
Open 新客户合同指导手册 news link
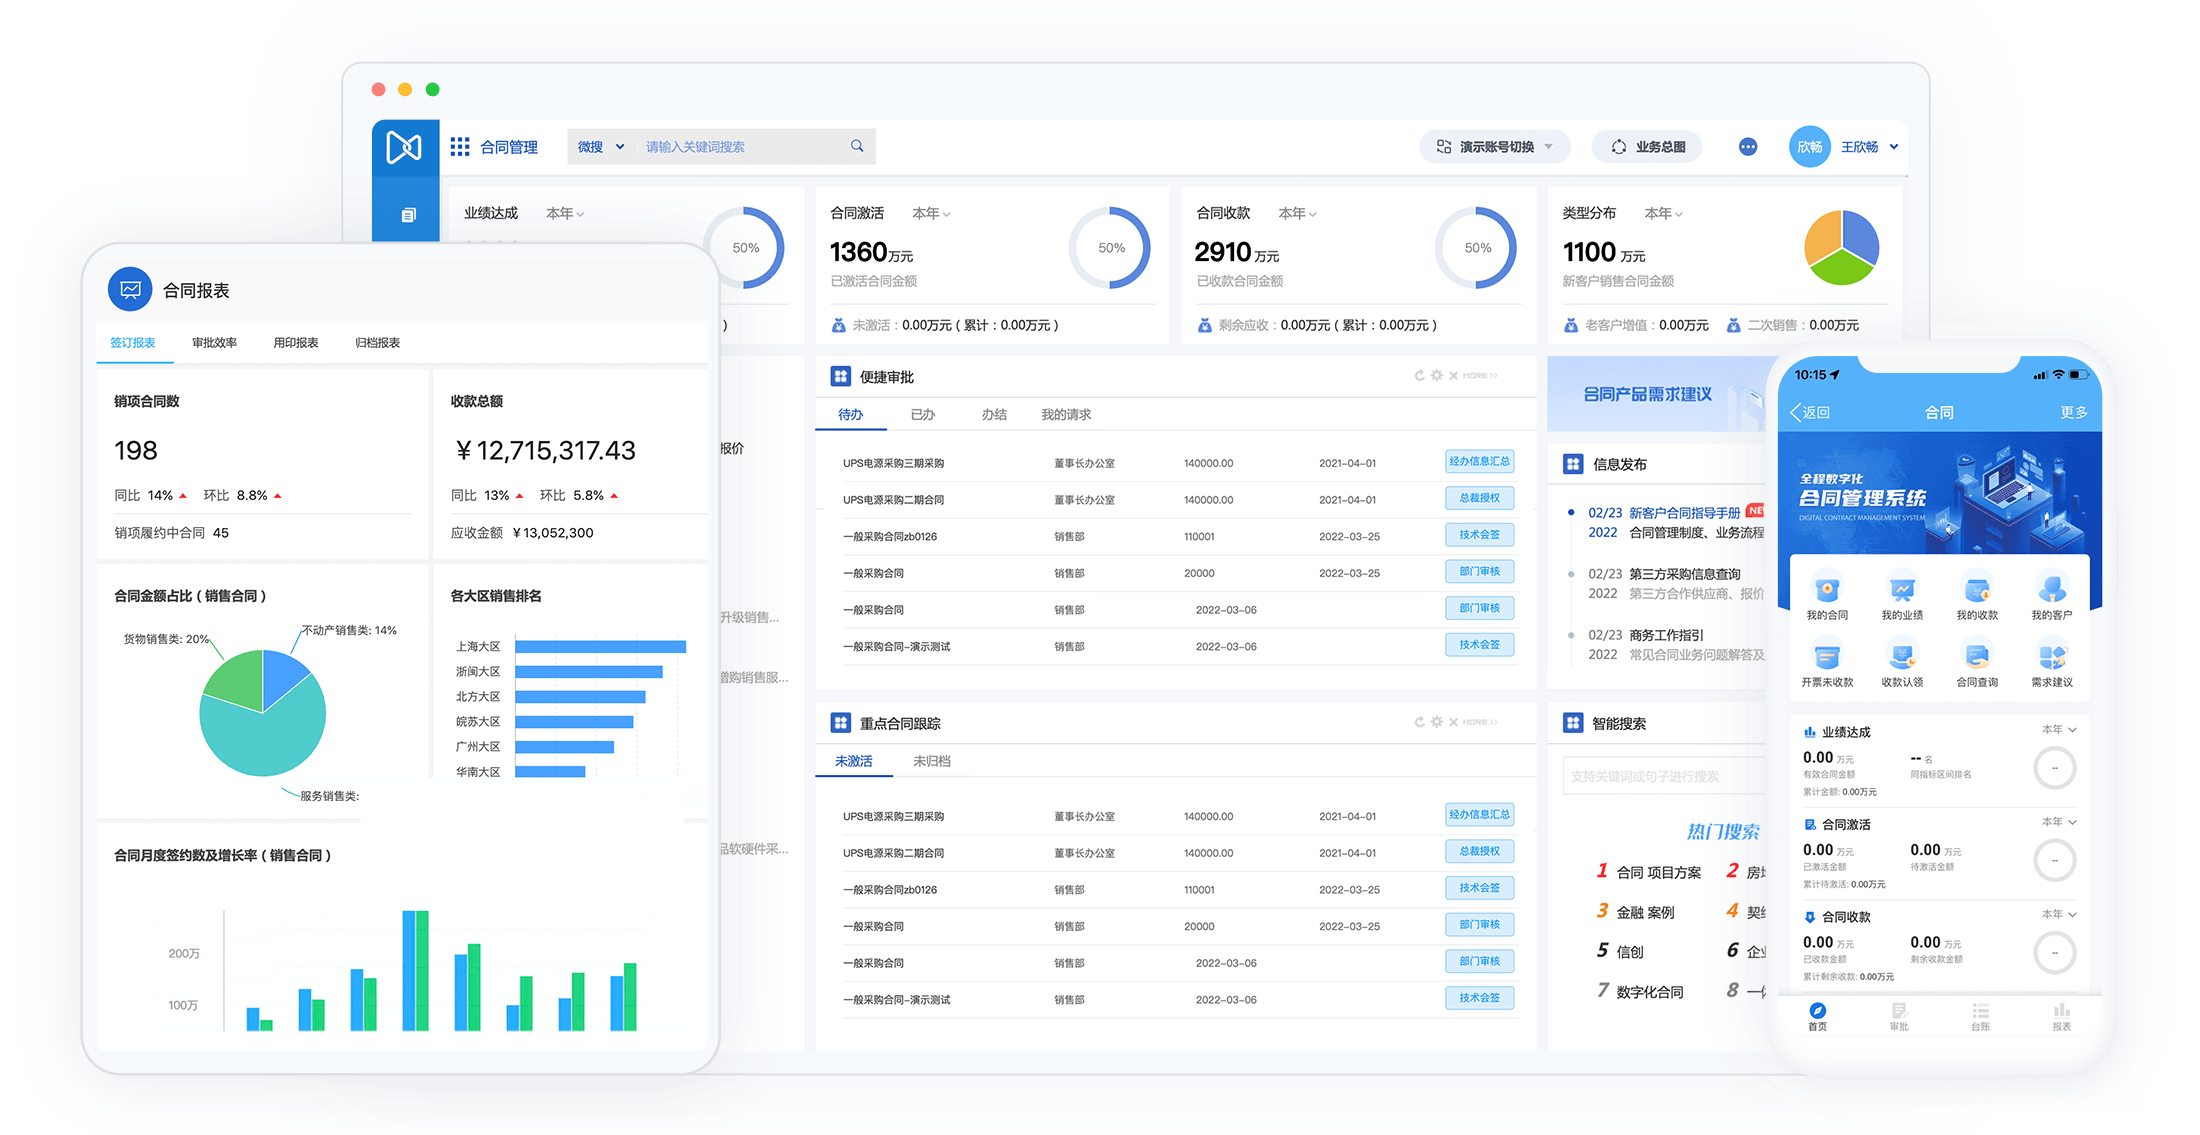(x=1684, y=513)
